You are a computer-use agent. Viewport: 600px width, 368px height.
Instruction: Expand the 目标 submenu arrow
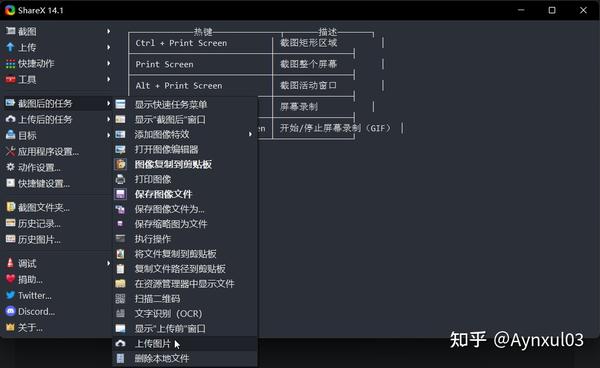click(x=108, y=135)
